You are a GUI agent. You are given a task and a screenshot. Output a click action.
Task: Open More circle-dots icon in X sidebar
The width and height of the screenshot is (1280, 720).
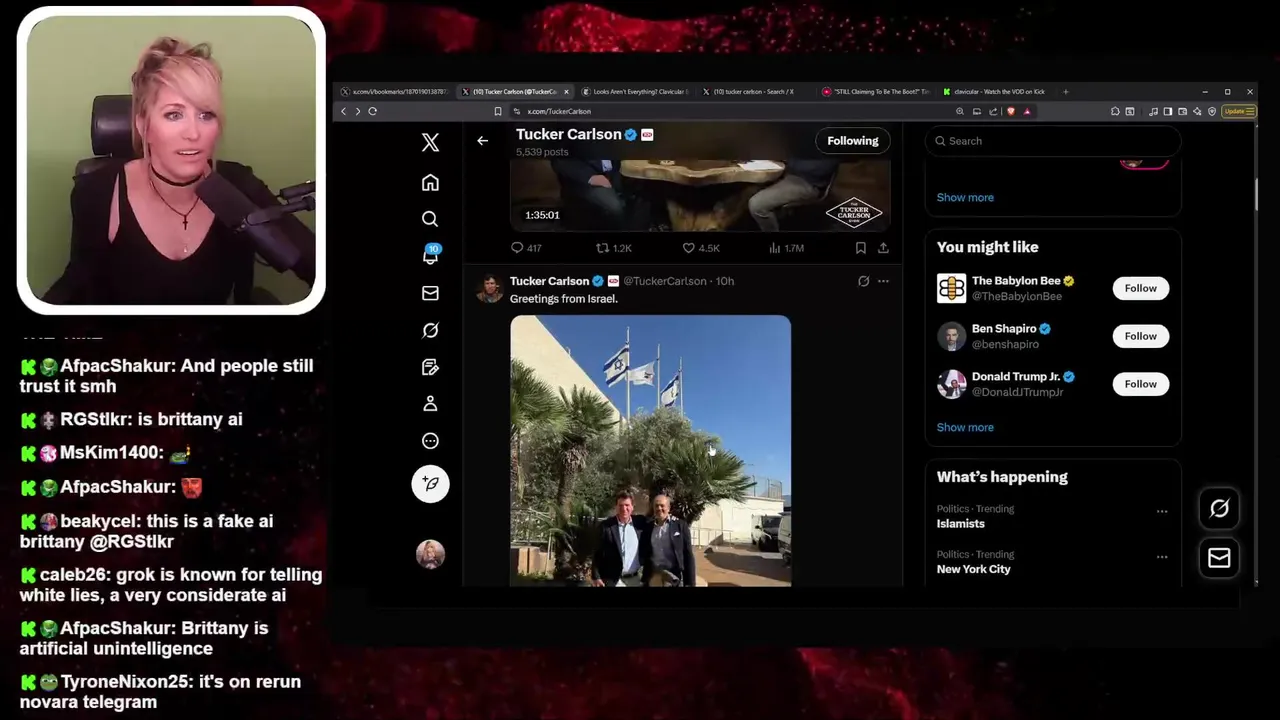[430, 441]
